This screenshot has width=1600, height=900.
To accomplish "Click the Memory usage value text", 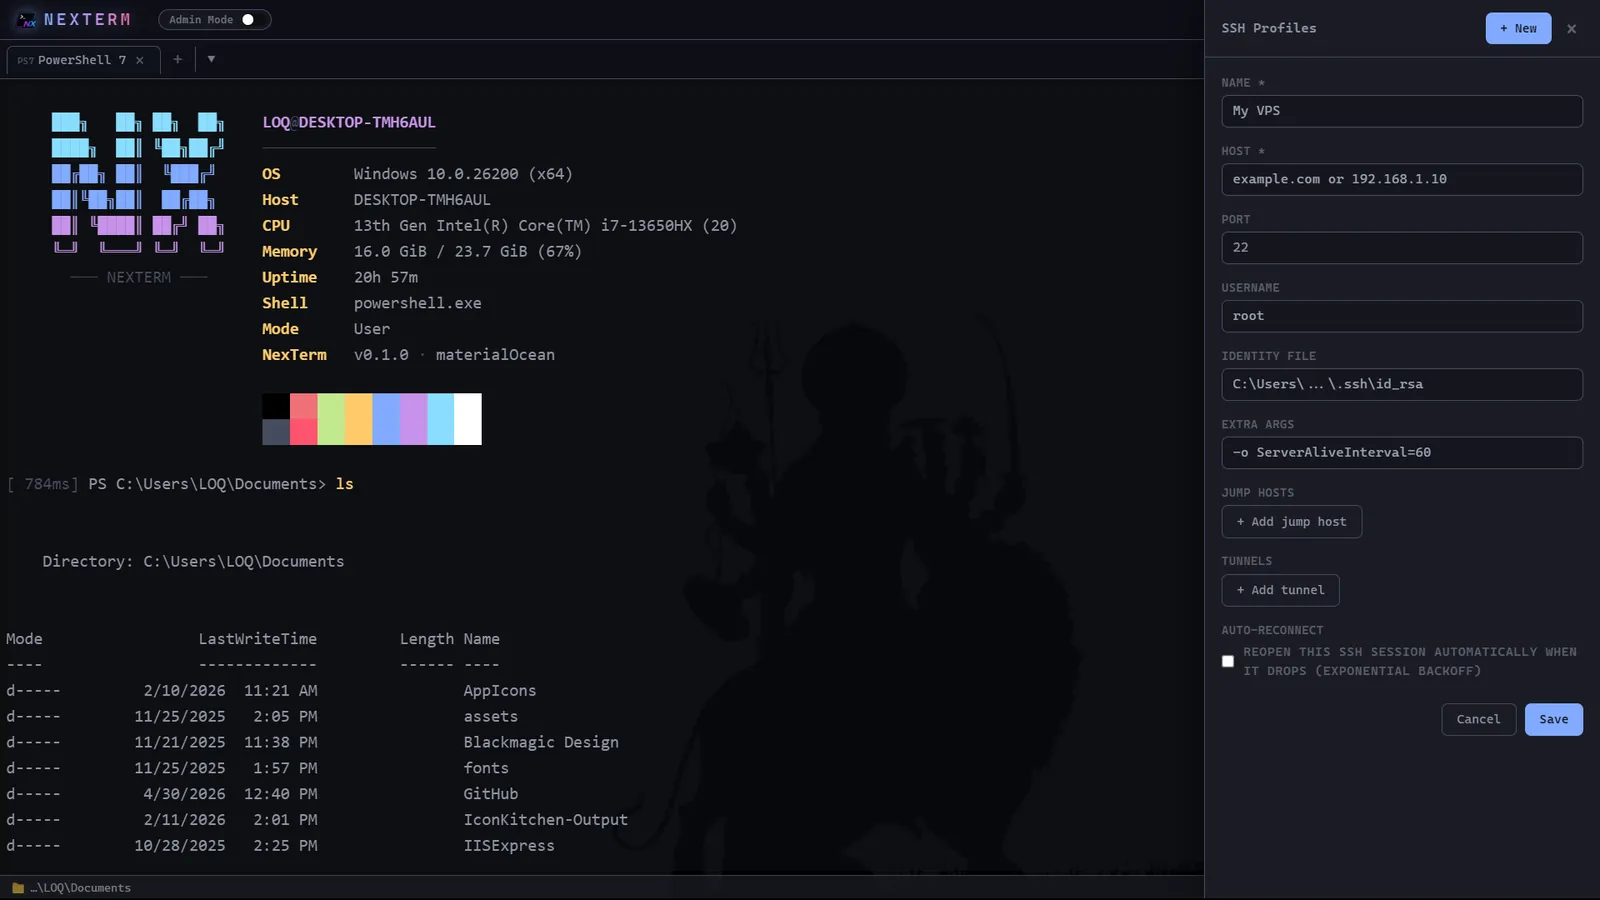I will pyautogui.click(x=467, y=252).
